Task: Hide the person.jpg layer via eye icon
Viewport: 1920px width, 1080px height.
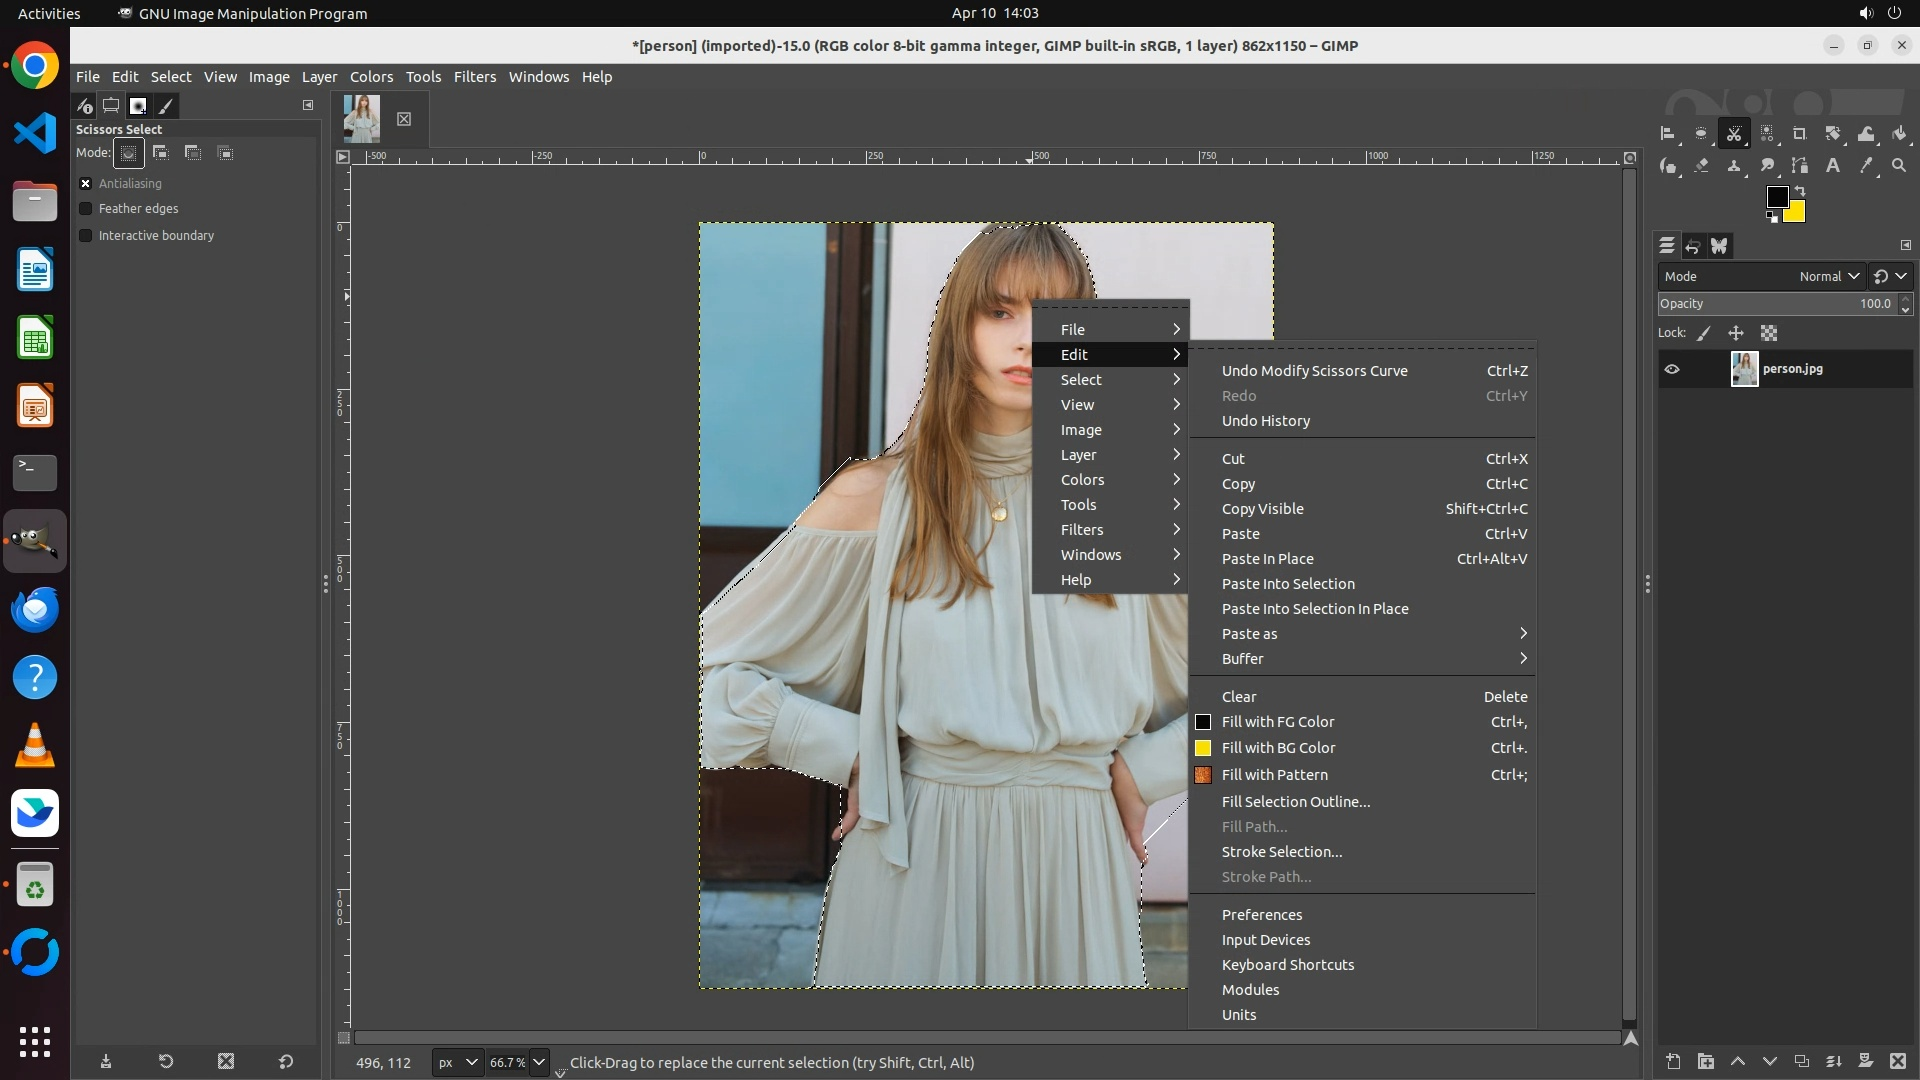Action: [1672, 369]
